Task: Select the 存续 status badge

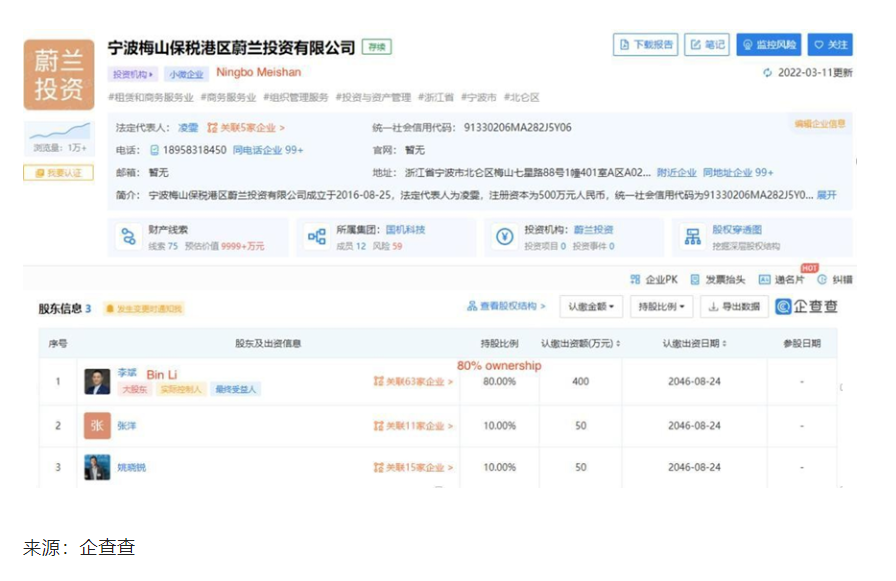Action: [377, 47]
